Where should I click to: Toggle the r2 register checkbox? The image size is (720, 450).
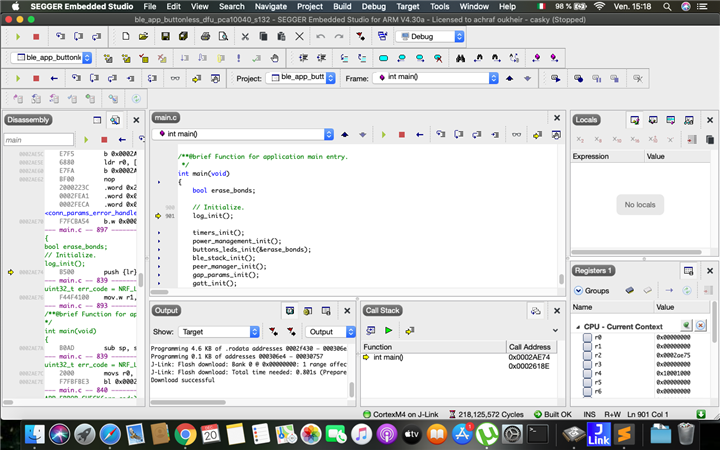pos(587,355)
